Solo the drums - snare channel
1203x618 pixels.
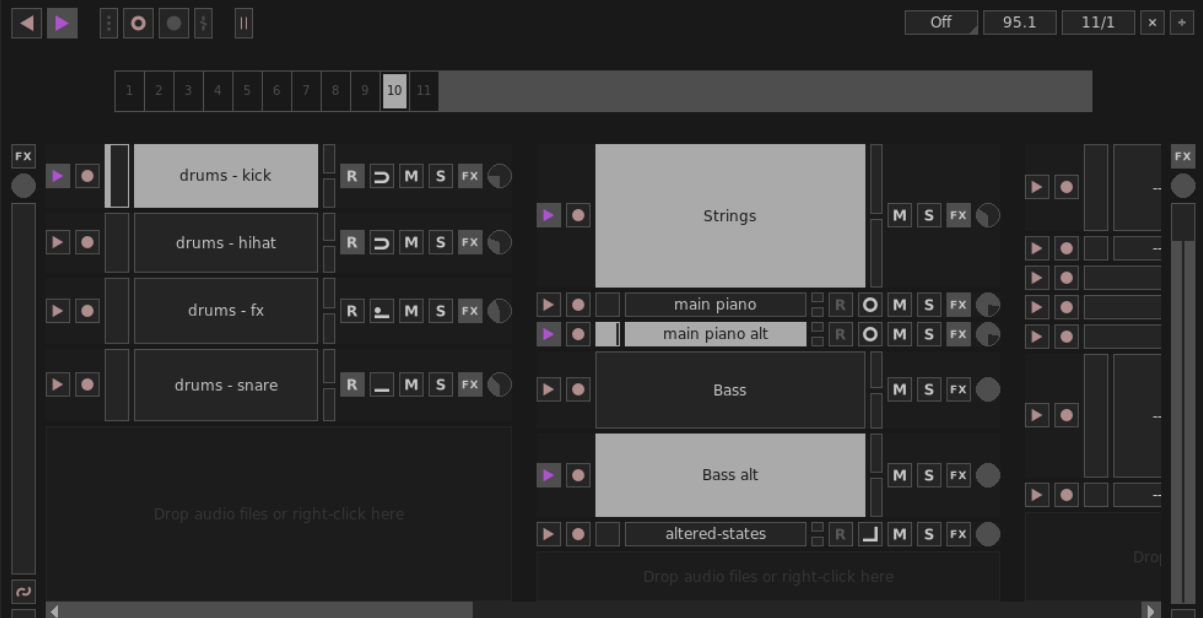[x=439, y=384]
